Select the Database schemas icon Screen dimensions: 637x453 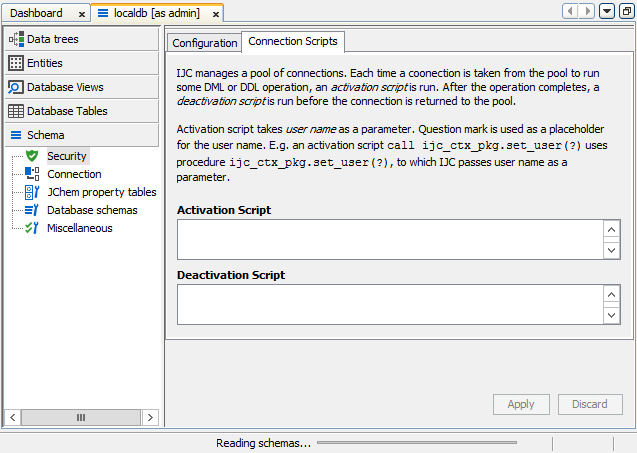pyautogui.click(x=32, y=210)
